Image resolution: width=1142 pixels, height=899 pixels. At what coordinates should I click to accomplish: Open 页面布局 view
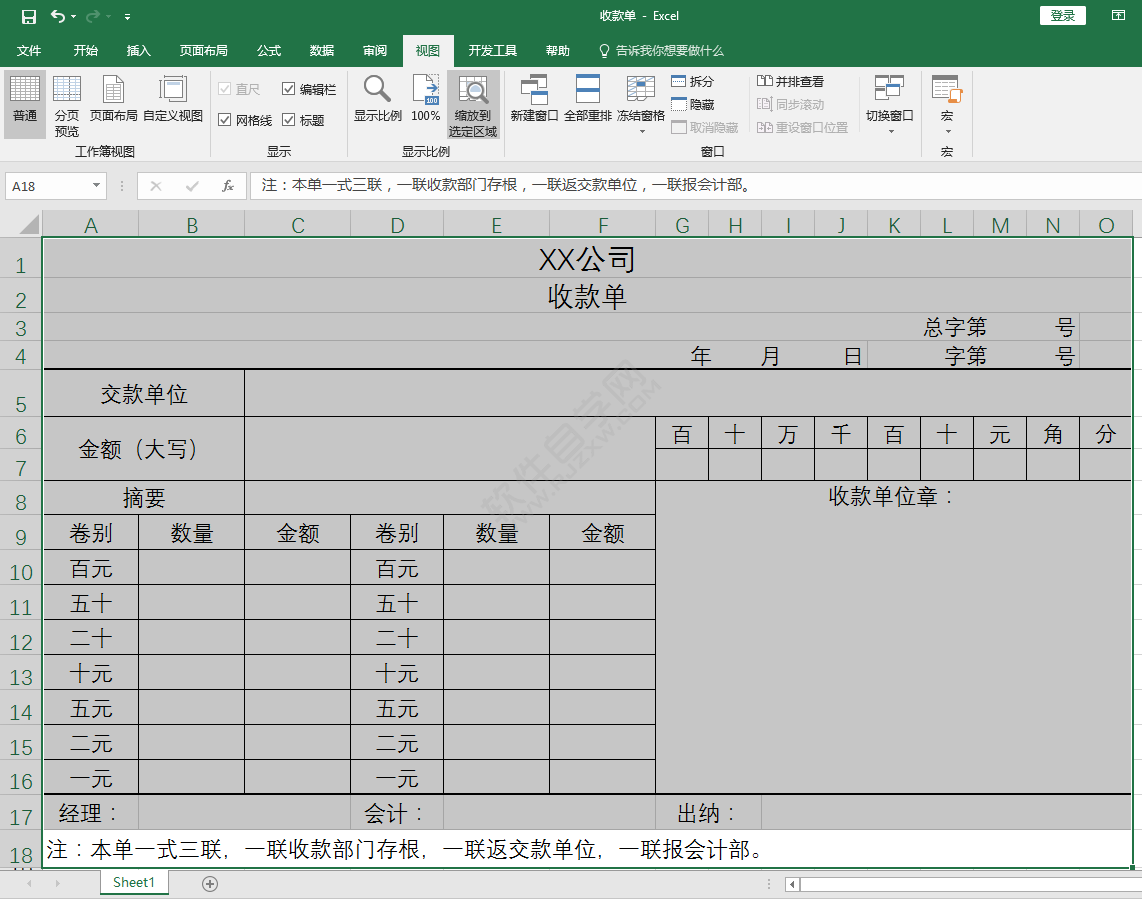tap(112, 100)
